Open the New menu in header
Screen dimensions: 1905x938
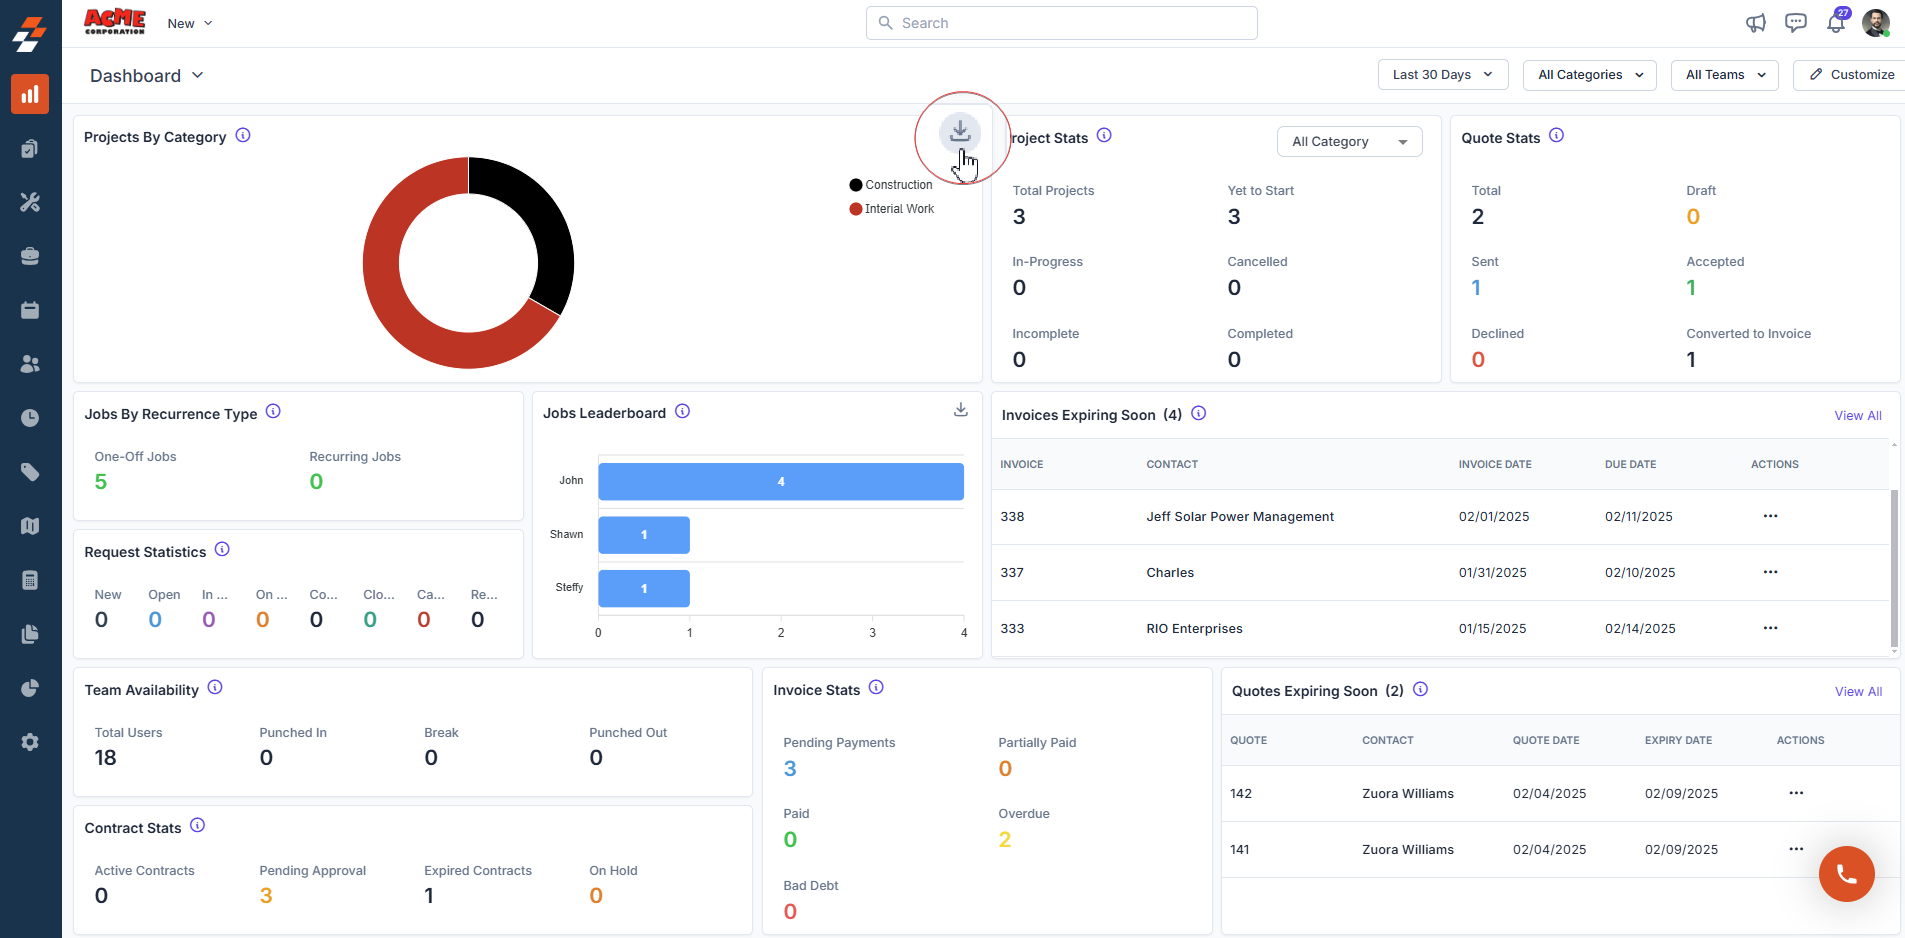[x=190, y=23]
